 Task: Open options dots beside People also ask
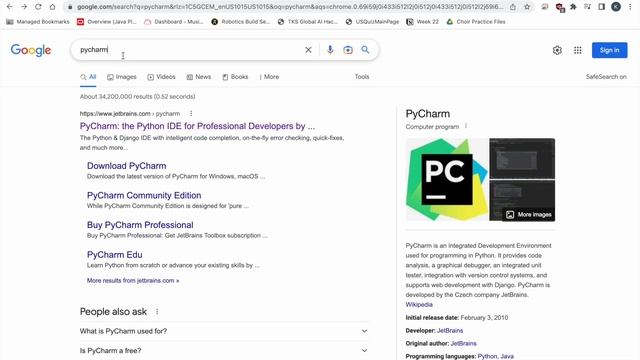(x=157, y=312)
